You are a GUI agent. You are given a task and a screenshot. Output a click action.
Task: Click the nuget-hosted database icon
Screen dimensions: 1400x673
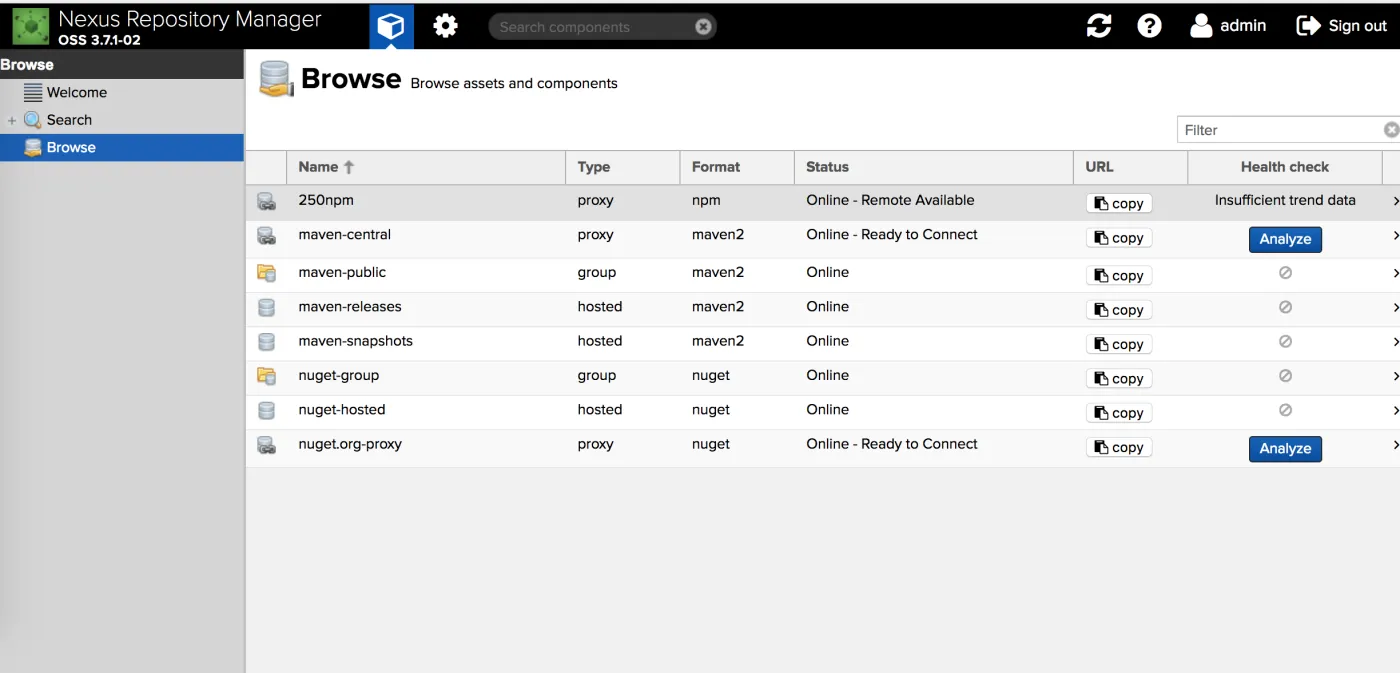pyautogui.click(x=266, y=411)
